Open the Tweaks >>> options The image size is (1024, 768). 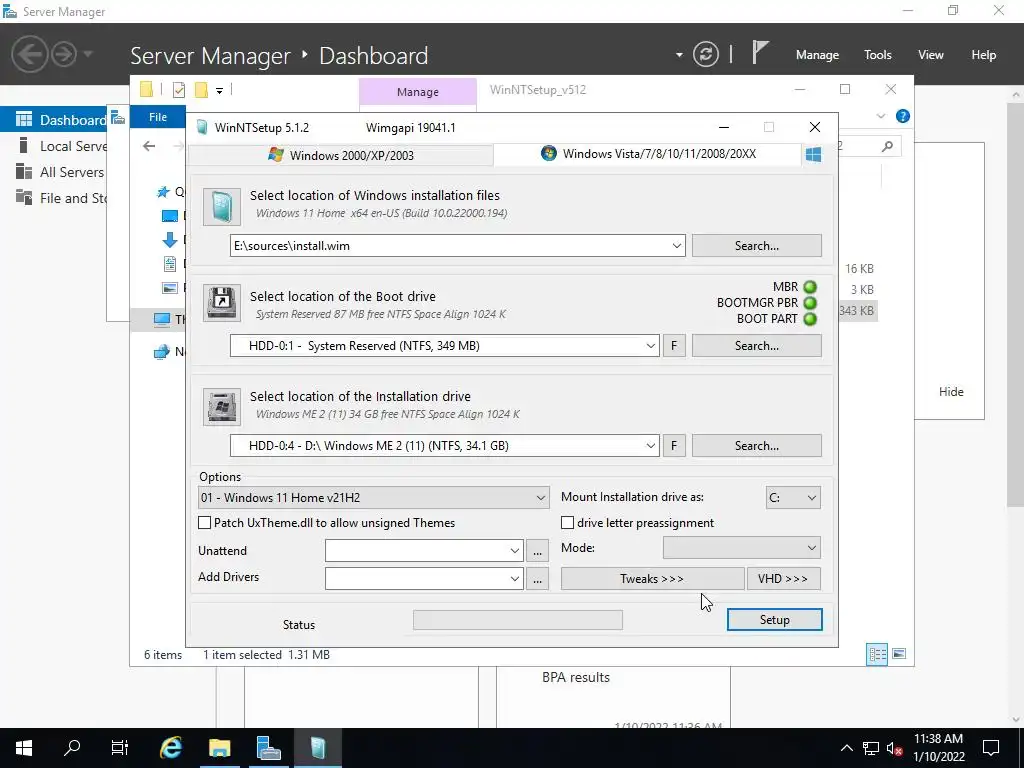(652, 579)
